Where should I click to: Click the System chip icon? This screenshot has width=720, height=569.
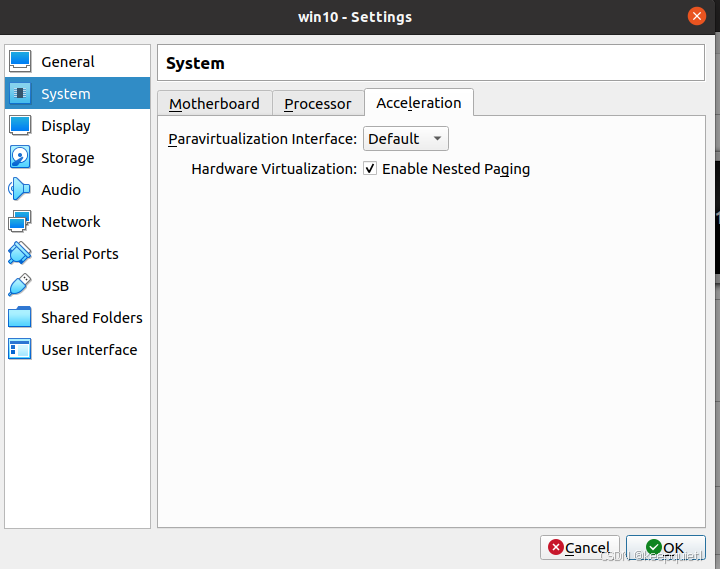(x=20, y=94)
